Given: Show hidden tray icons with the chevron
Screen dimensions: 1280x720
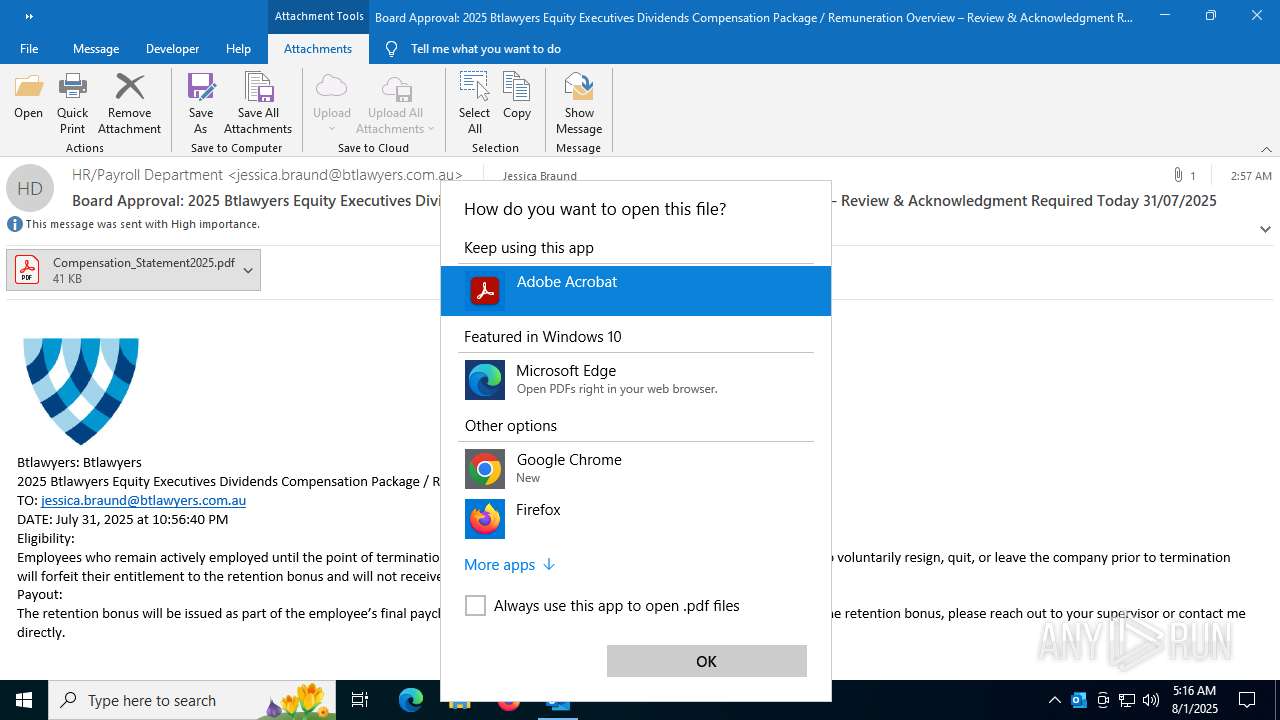Looking at the screenshot, I should click(1054, 700).
